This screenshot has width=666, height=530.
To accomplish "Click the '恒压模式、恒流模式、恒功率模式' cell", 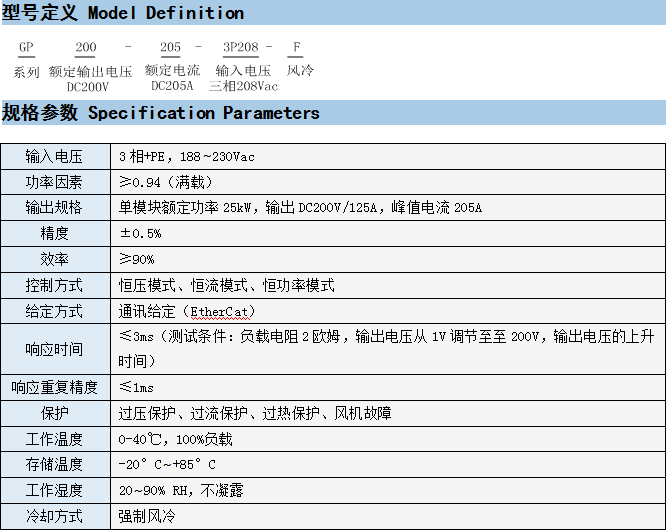I will (388, 285).
